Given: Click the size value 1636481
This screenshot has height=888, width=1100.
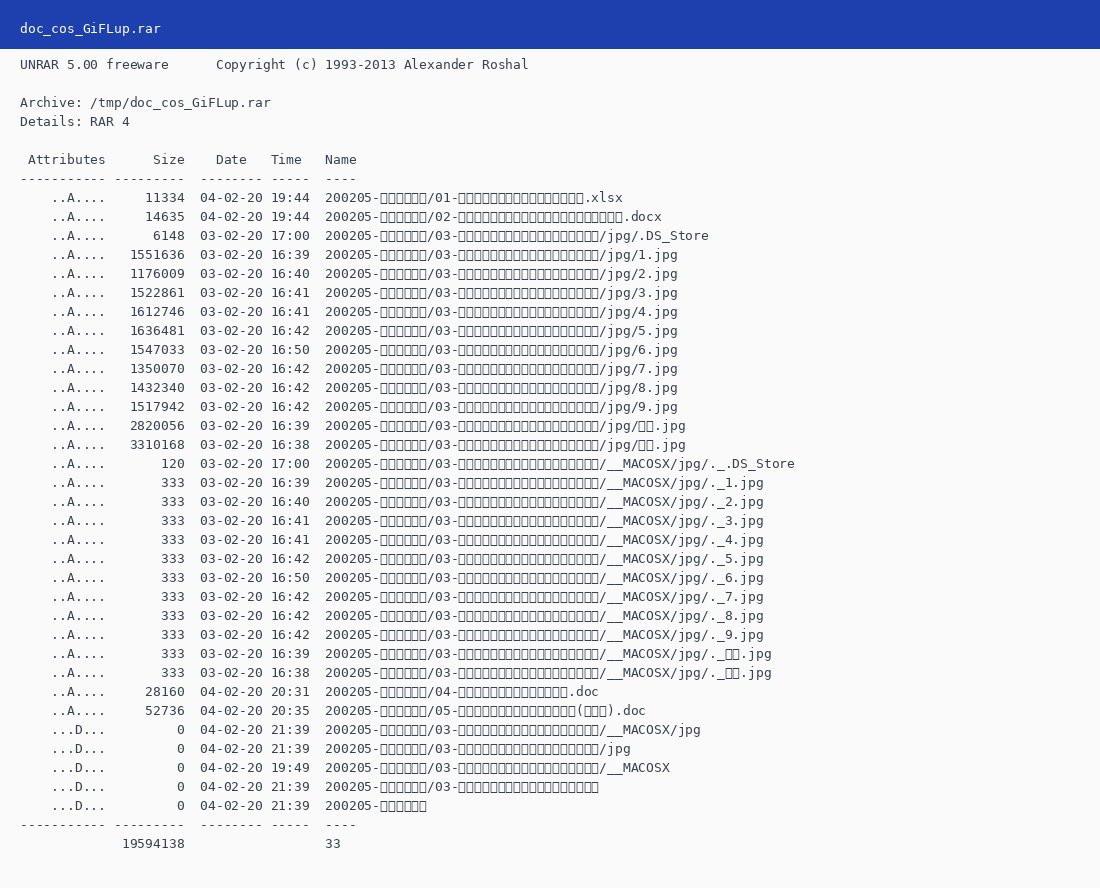Looking at the screenshot, I should pos(157,330).
